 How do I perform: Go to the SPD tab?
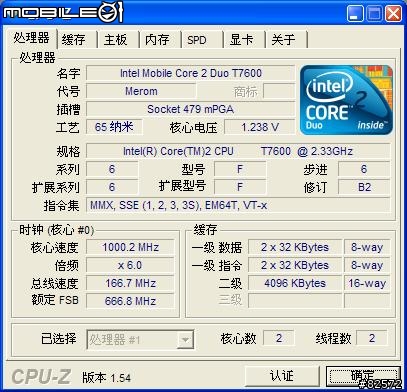pos(202,40)
